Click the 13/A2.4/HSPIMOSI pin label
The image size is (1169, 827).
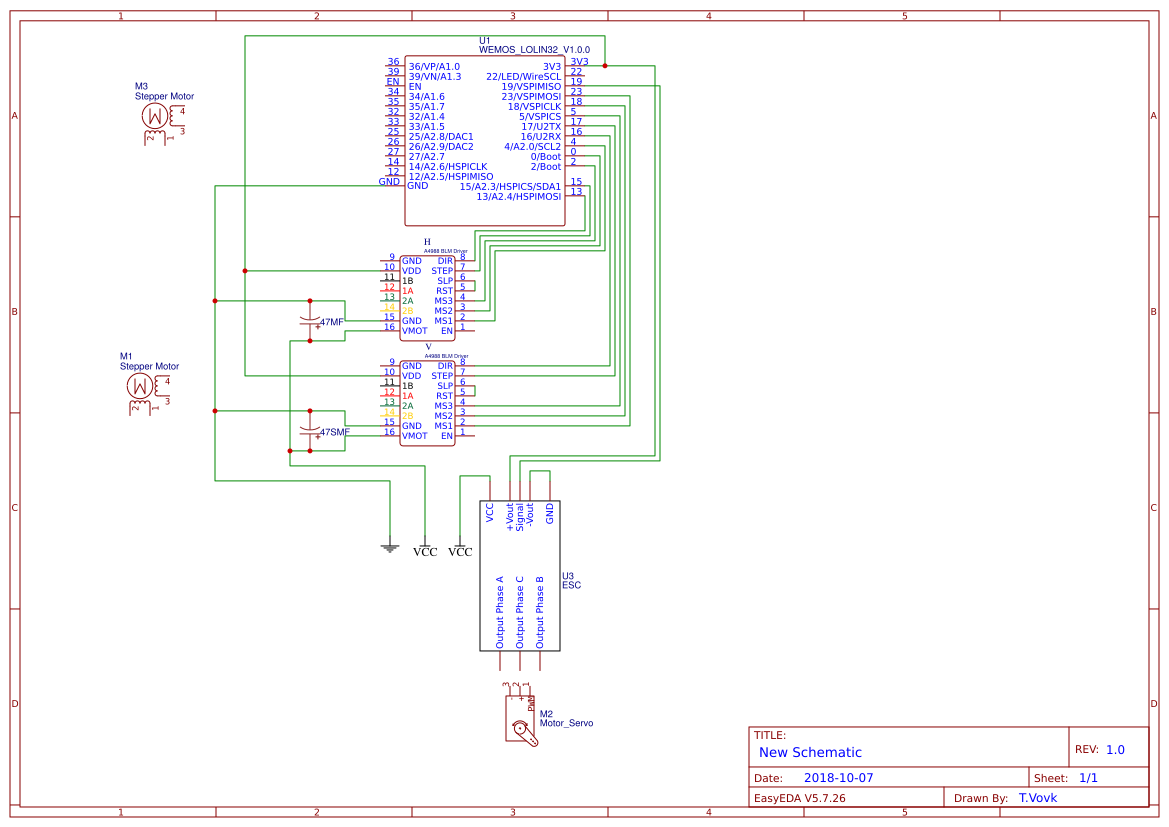pyautogui.click(x=519, y=197)
